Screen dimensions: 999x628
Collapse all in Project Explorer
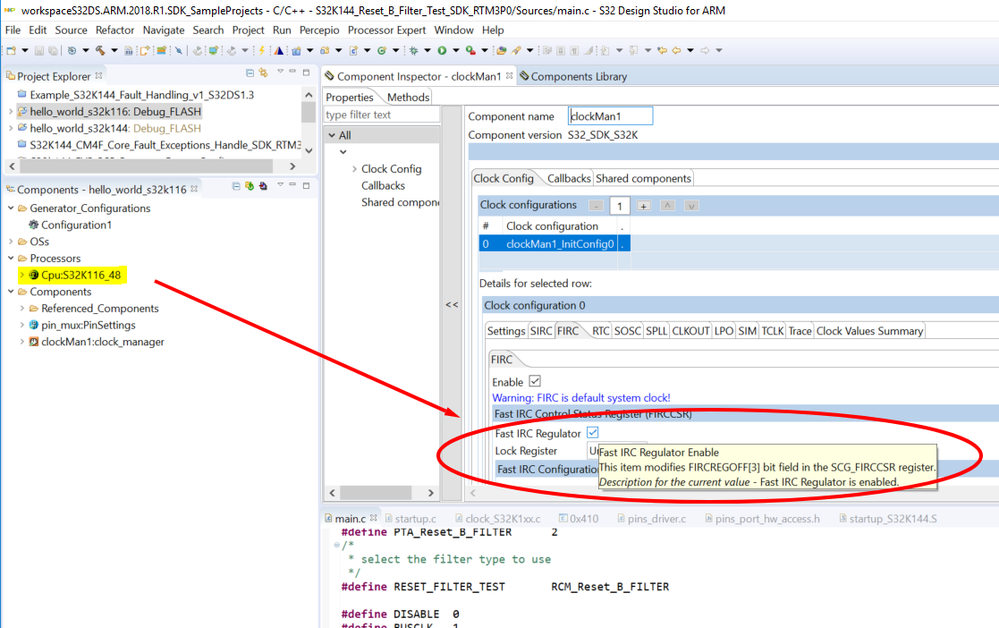[250, 73]
